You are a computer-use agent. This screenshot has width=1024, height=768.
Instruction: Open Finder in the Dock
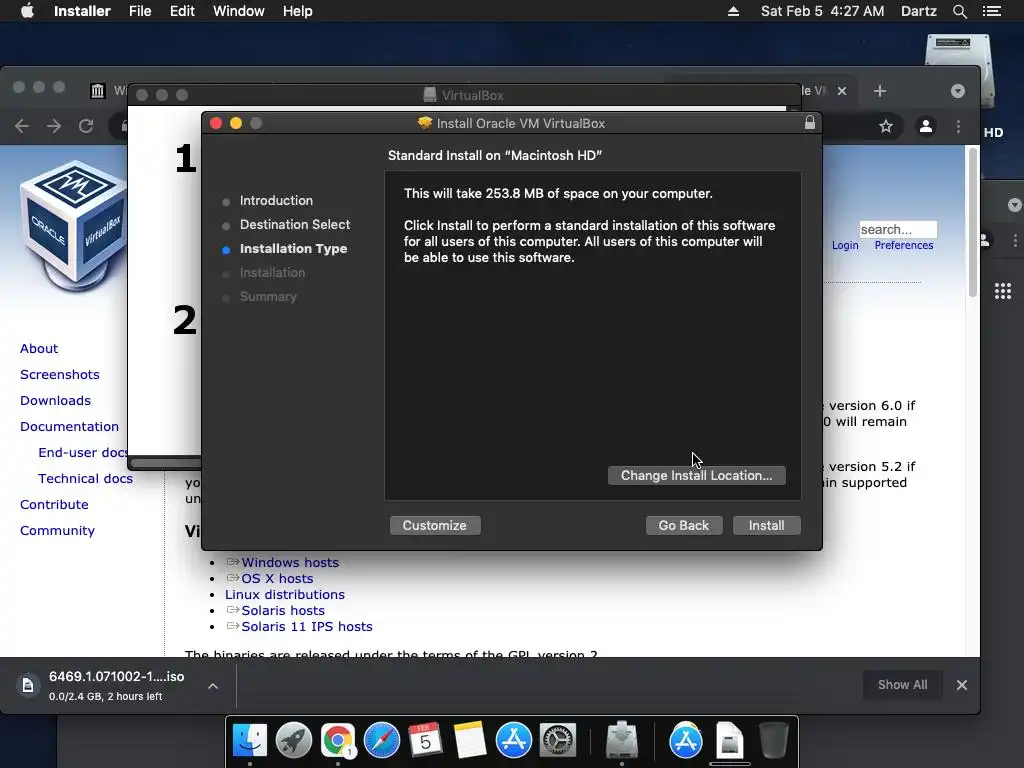(250, 741)
